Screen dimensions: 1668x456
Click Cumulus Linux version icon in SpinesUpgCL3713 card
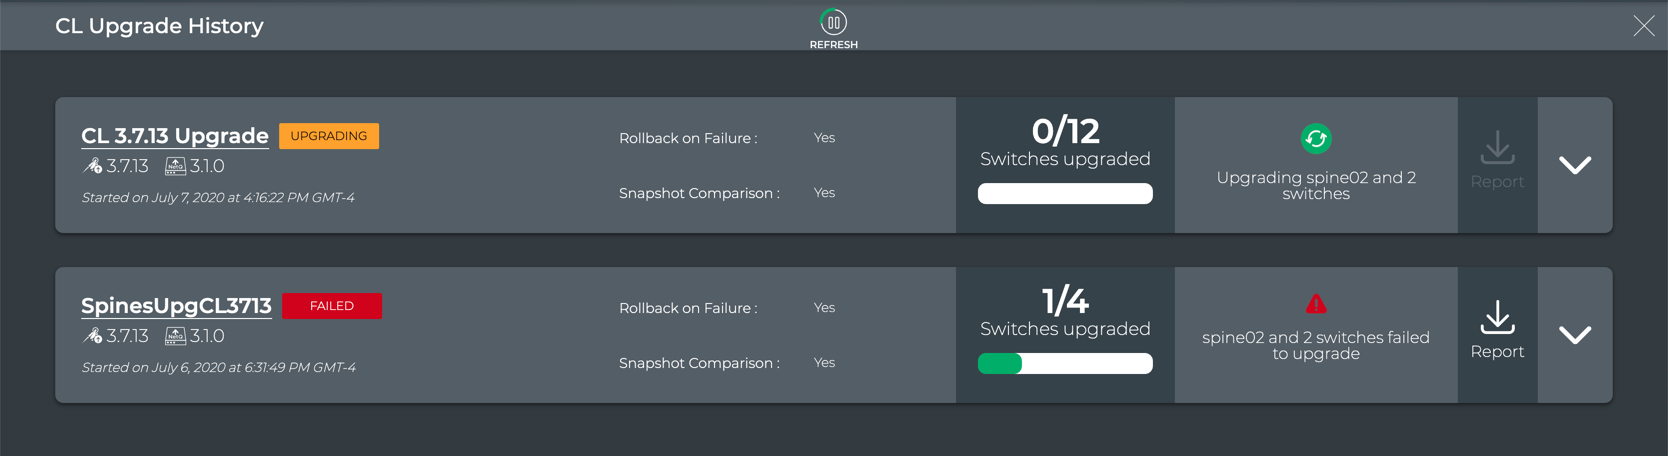93,336
